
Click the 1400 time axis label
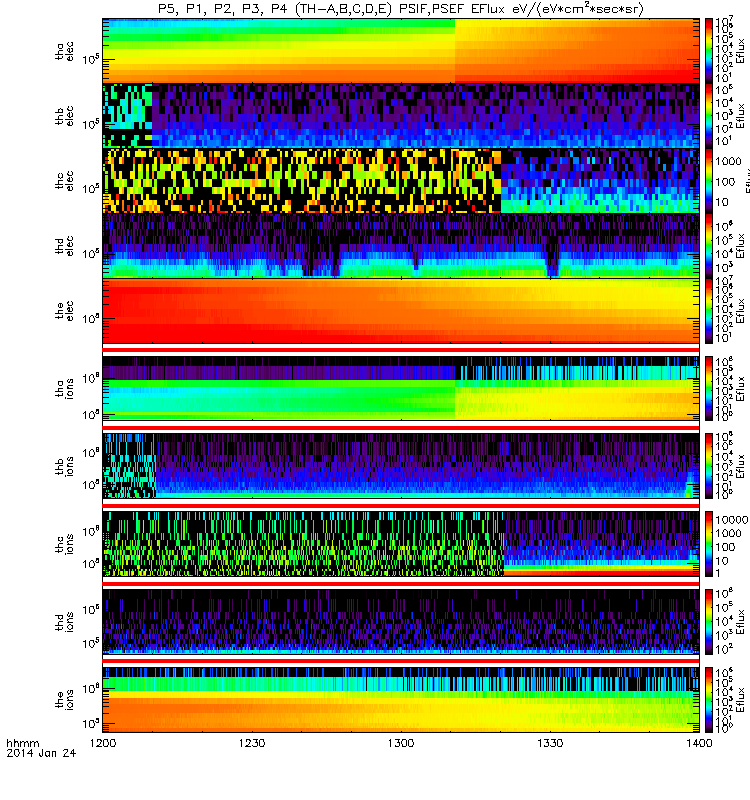[x=699, y=743]
